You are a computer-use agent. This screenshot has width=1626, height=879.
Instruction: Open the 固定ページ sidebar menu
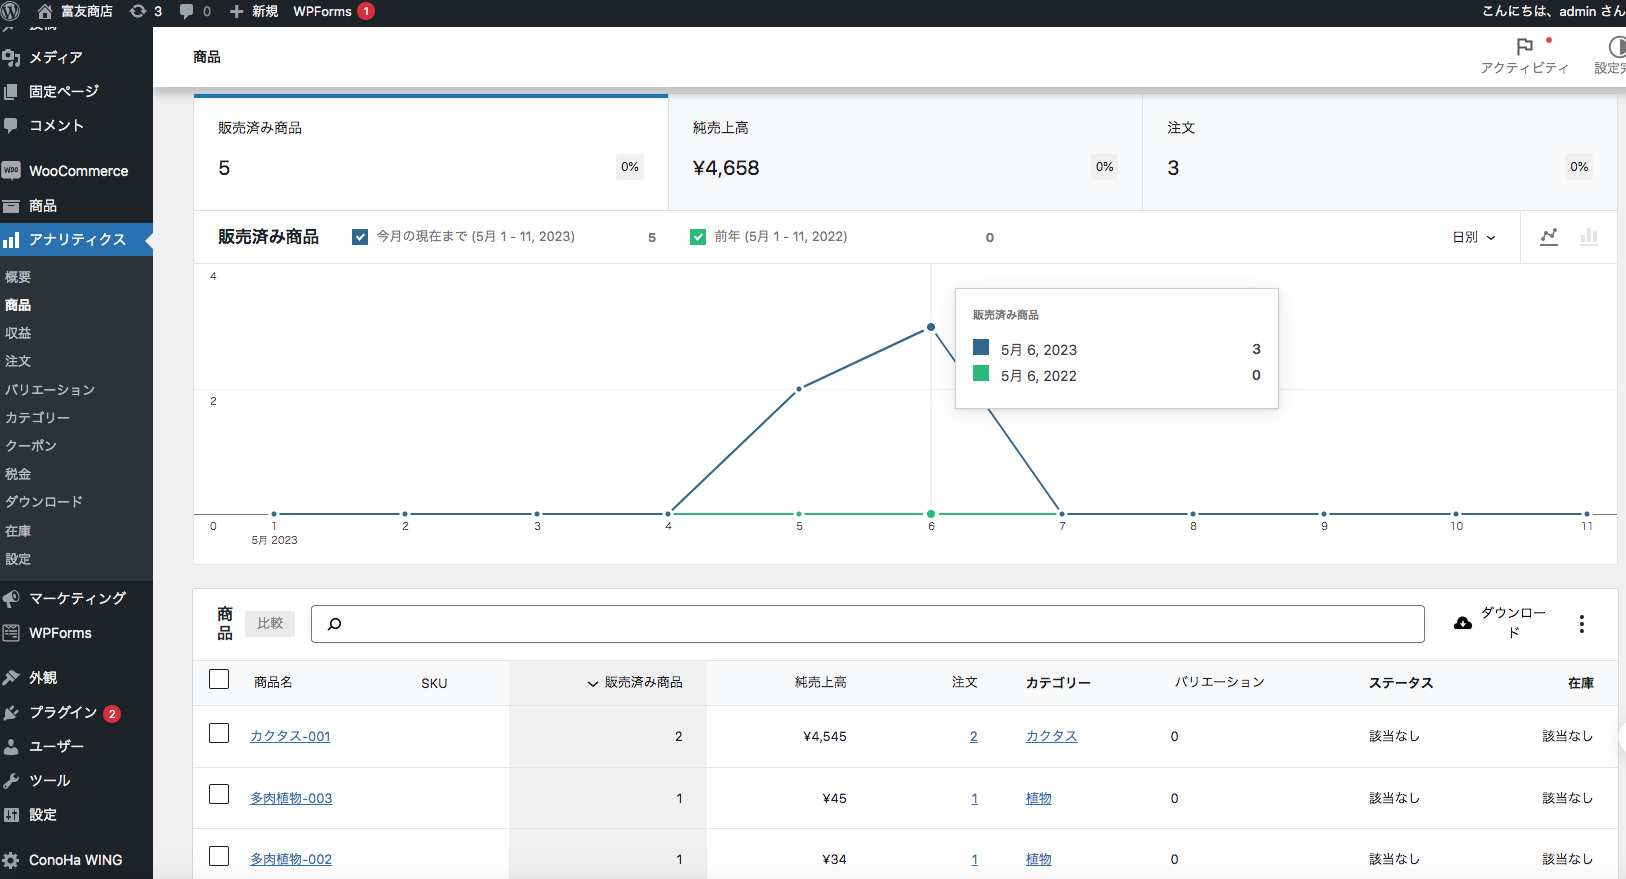76,91
